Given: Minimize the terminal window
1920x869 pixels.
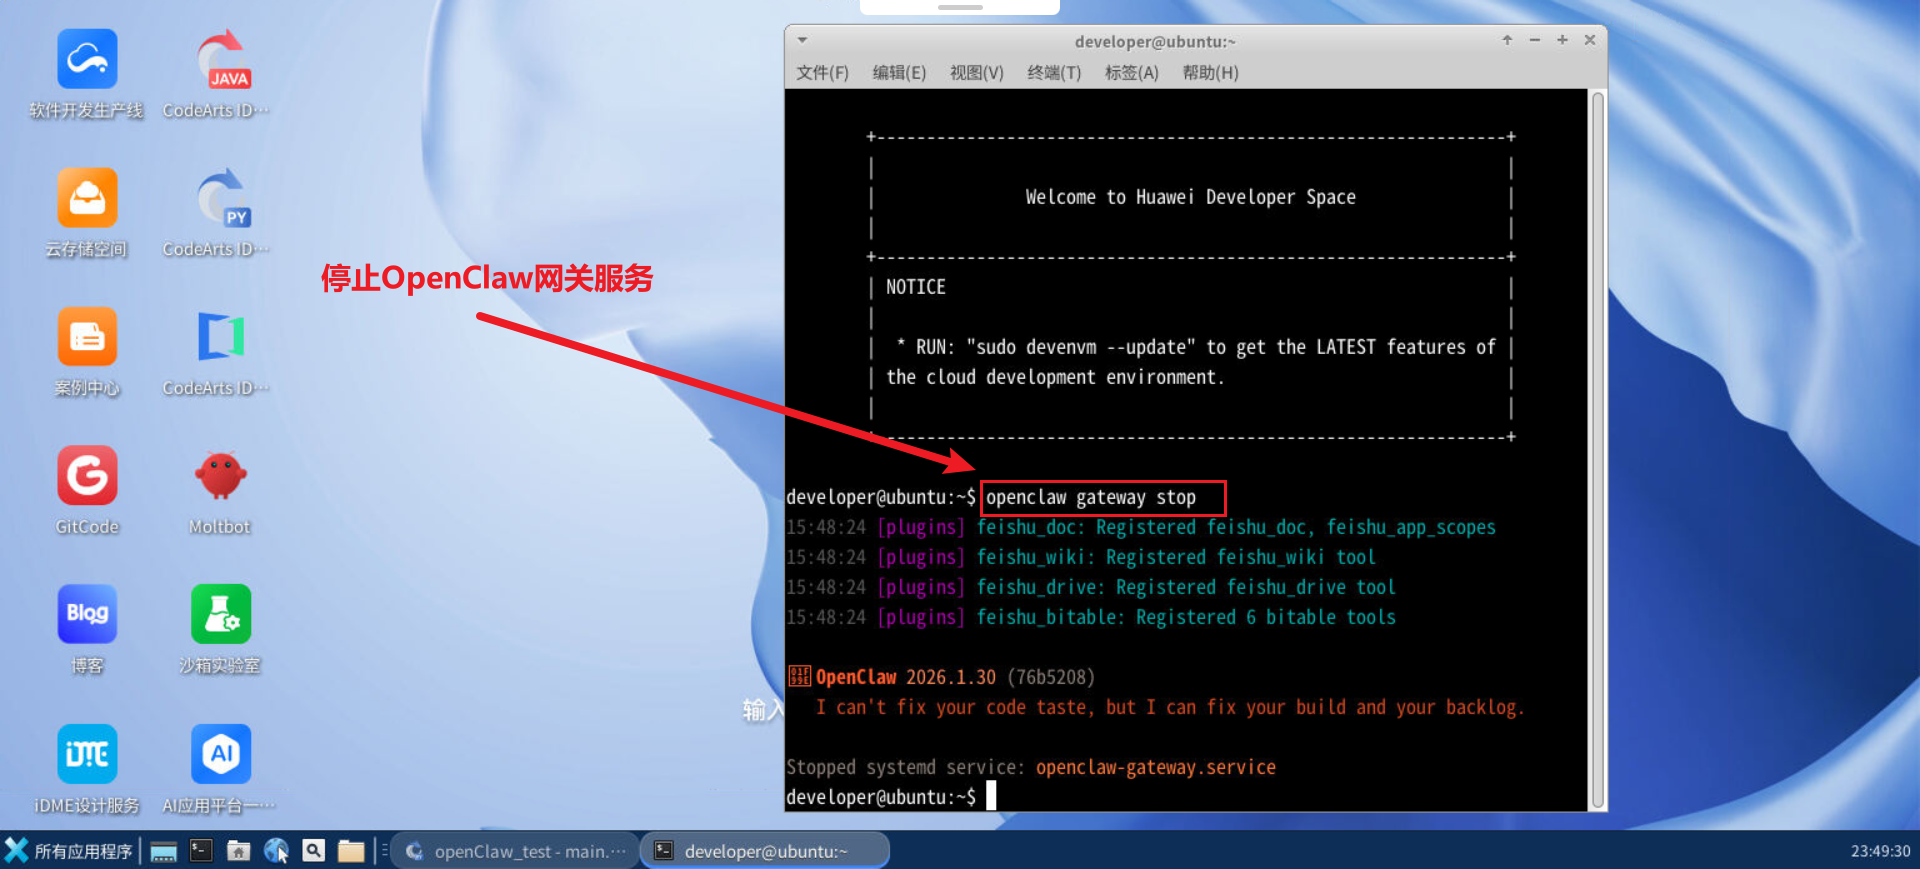Looking at the screenshot, I should [x=1535, y=40].
